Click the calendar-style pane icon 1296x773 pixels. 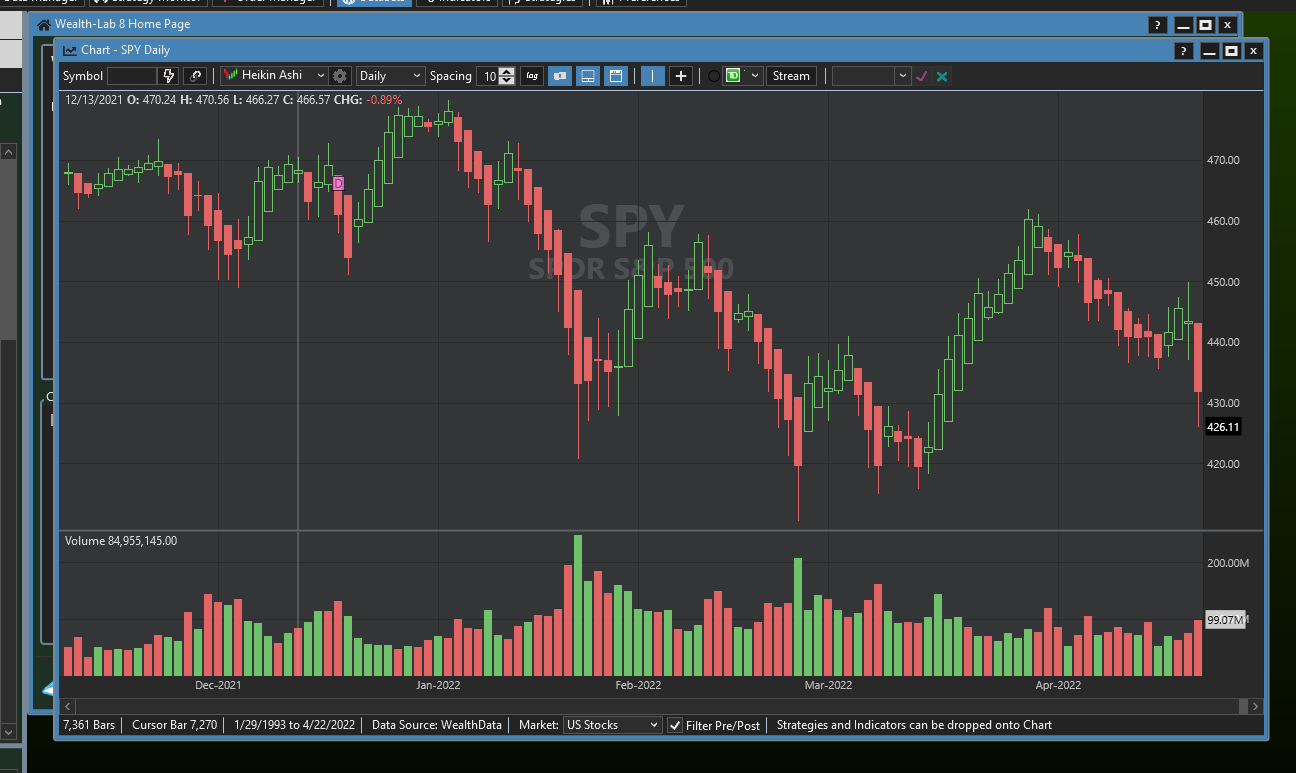click(616, 76)
